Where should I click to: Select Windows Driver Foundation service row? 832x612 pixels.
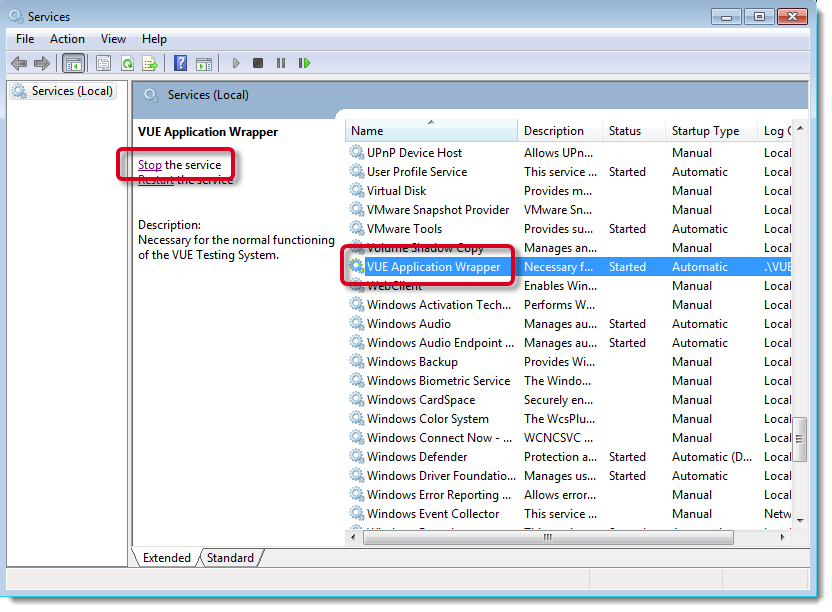(x=569, y=476)
